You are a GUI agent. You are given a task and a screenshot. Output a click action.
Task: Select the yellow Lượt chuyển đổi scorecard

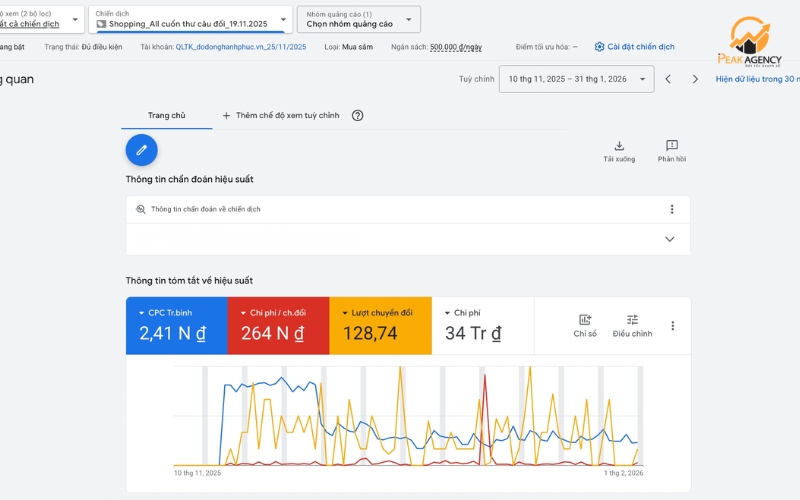tap(380, 326)
